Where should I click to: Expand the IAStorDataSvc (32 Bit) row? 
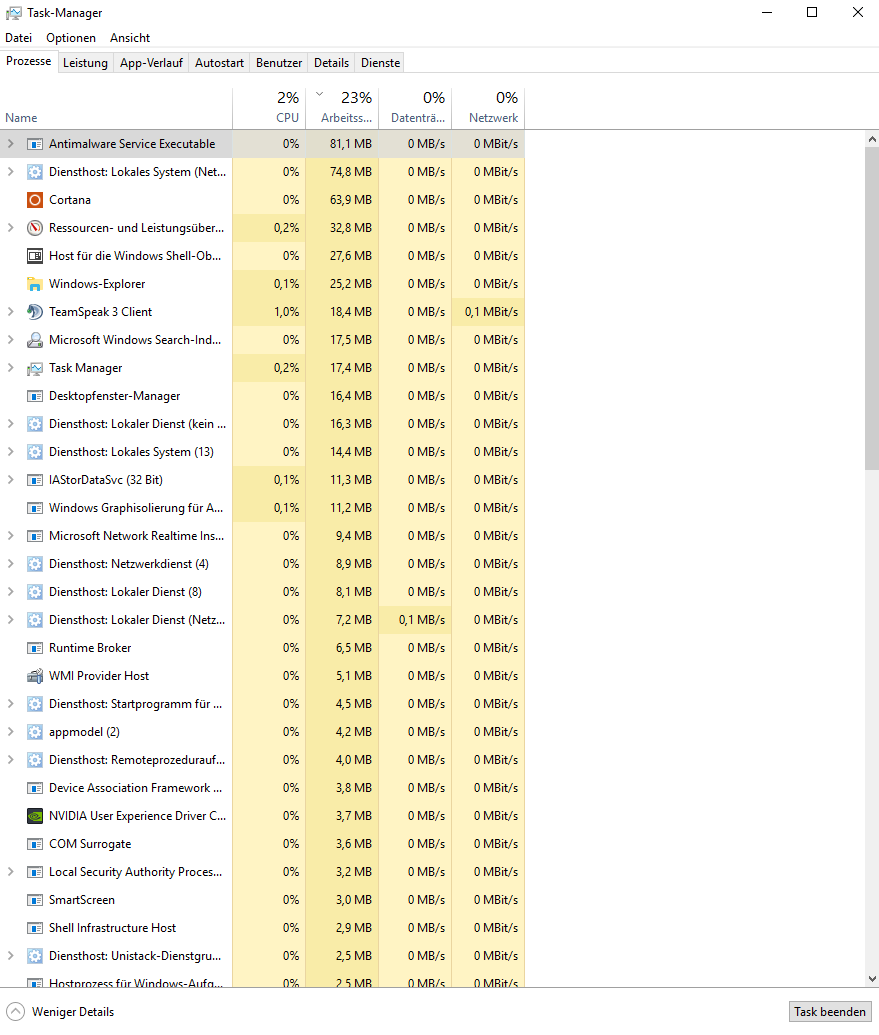pos(11,480)
